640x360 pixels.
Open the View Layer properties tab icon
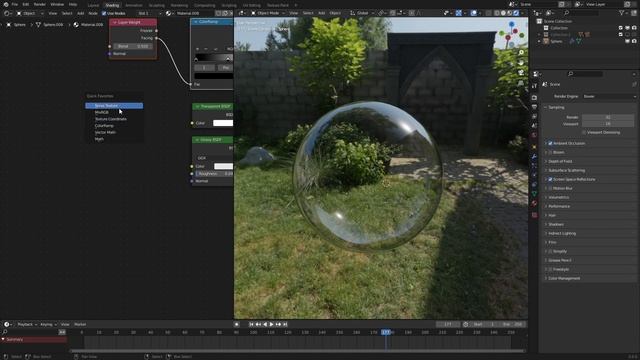tap(534, 117)
